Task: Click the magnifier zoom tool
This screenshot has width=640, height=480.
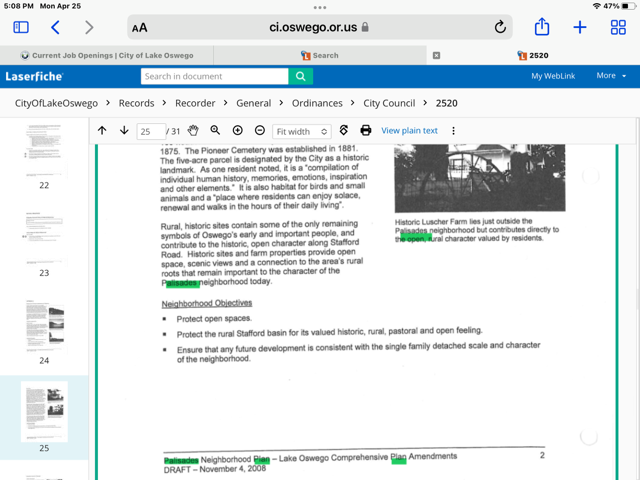Action: [x=215, y=131]
